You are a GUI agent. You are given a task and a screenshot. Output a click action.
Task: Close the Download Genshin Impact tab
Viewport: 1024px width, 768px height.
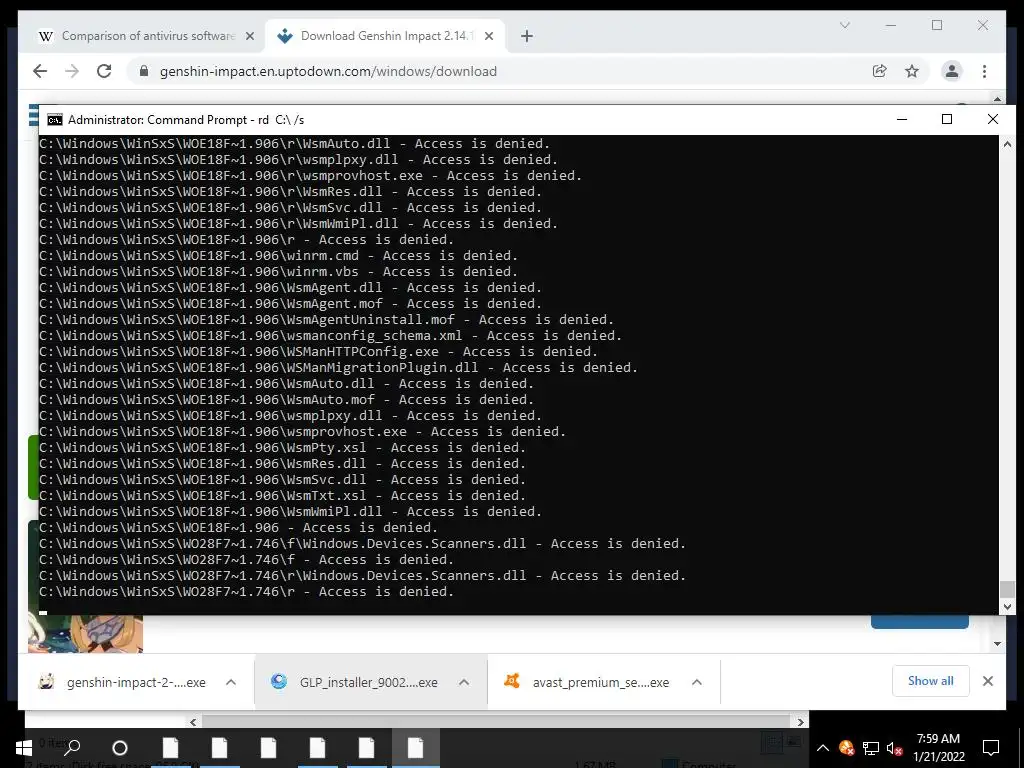(x=488, y=37)
